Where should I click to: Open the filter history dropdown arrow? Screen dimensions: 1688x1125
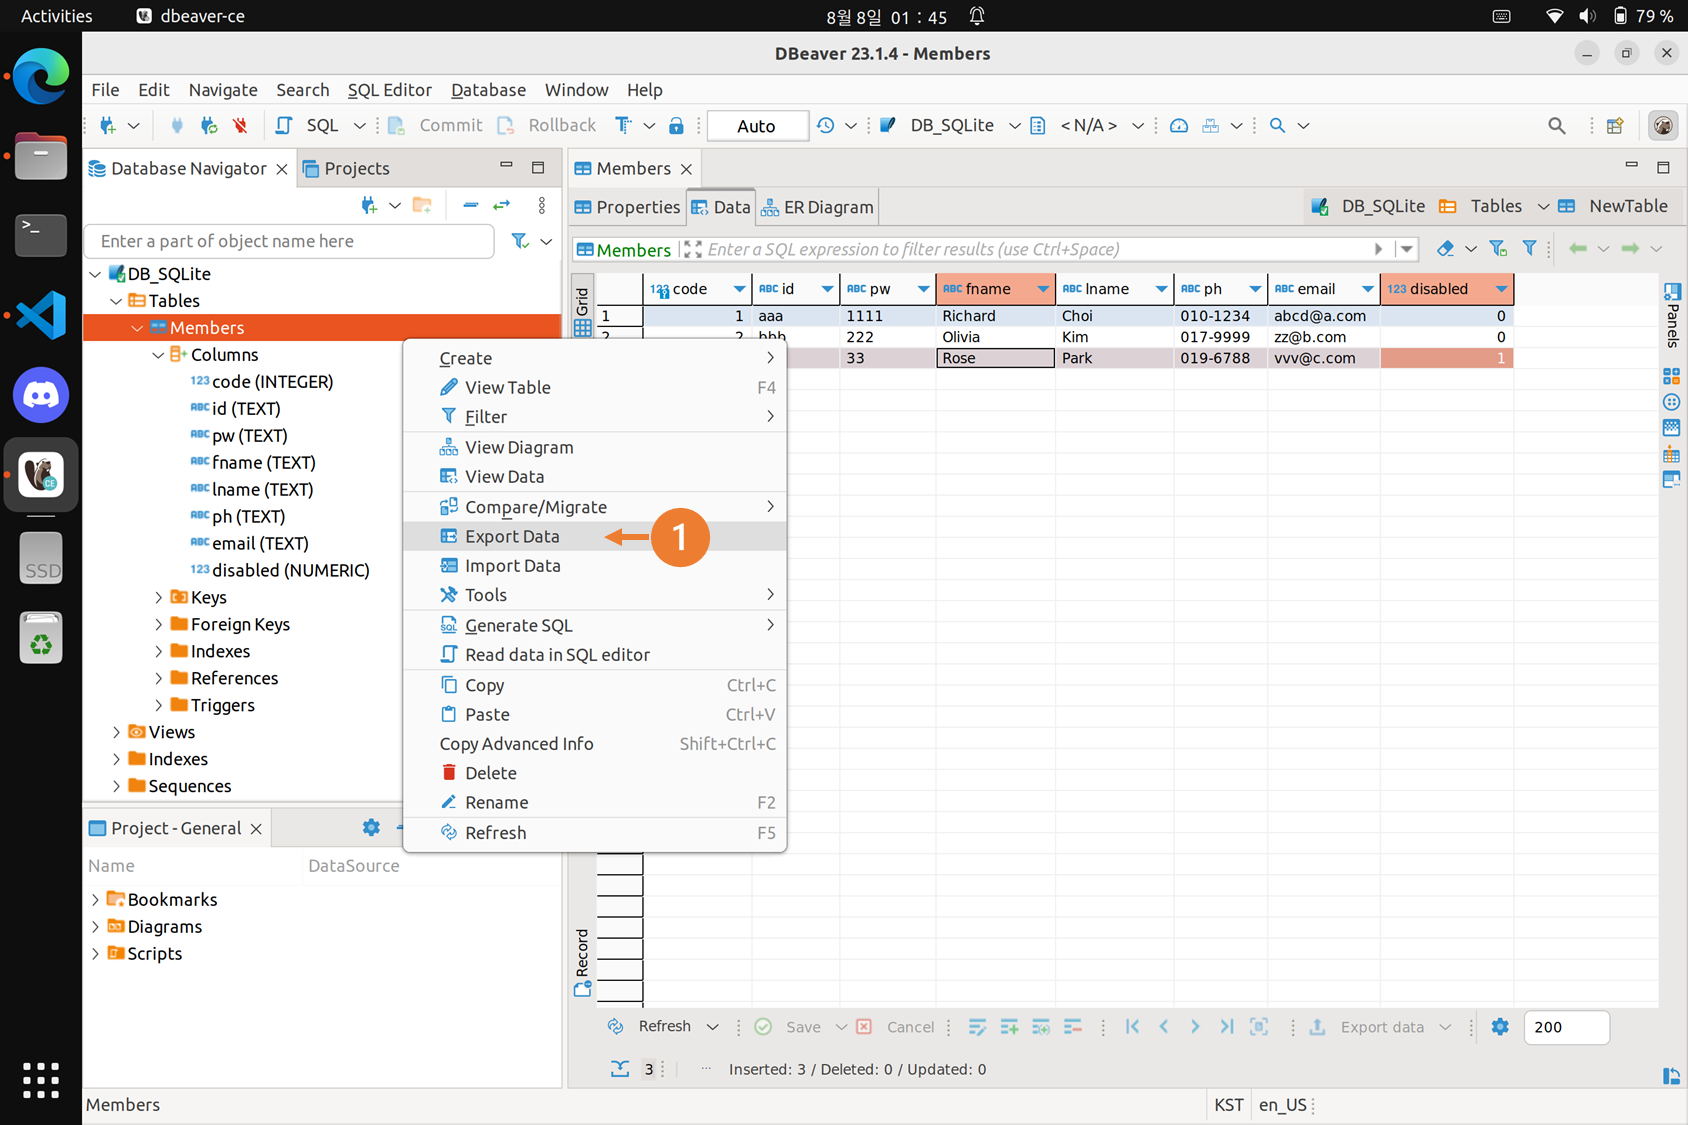coord(1407,249)
